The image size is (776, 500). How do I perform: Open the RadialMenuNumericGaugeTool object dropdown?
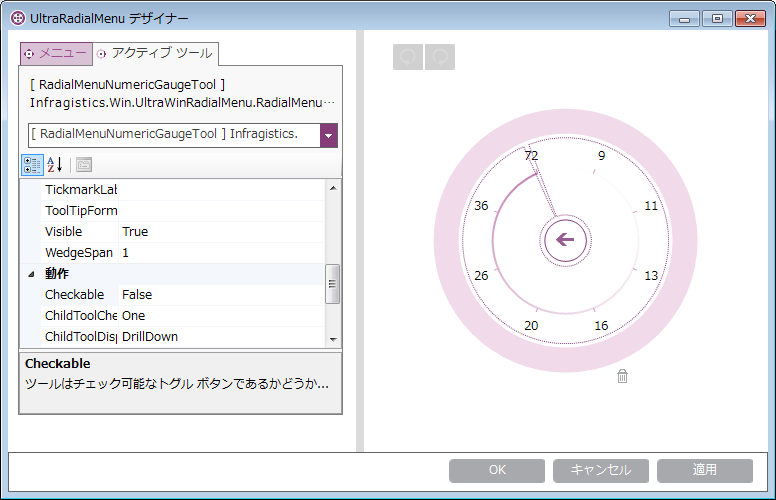tap(329, 136)
